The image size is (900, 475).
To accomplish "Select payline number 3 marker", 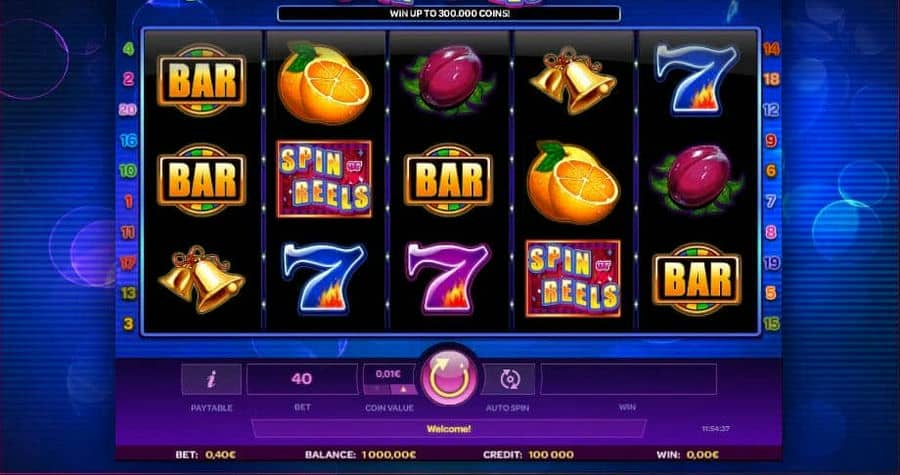I will tap(128, 324).
